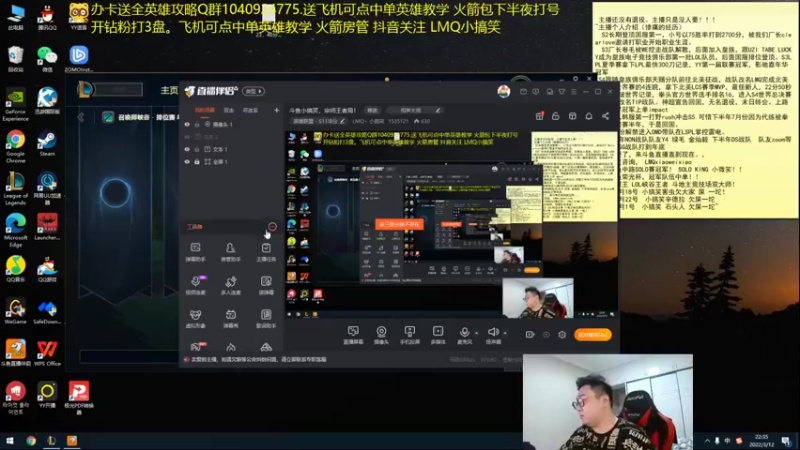This screenshot has height=450, width=800.
Task: Collapse the 工具箱 toolbox section
Action: 272,227
